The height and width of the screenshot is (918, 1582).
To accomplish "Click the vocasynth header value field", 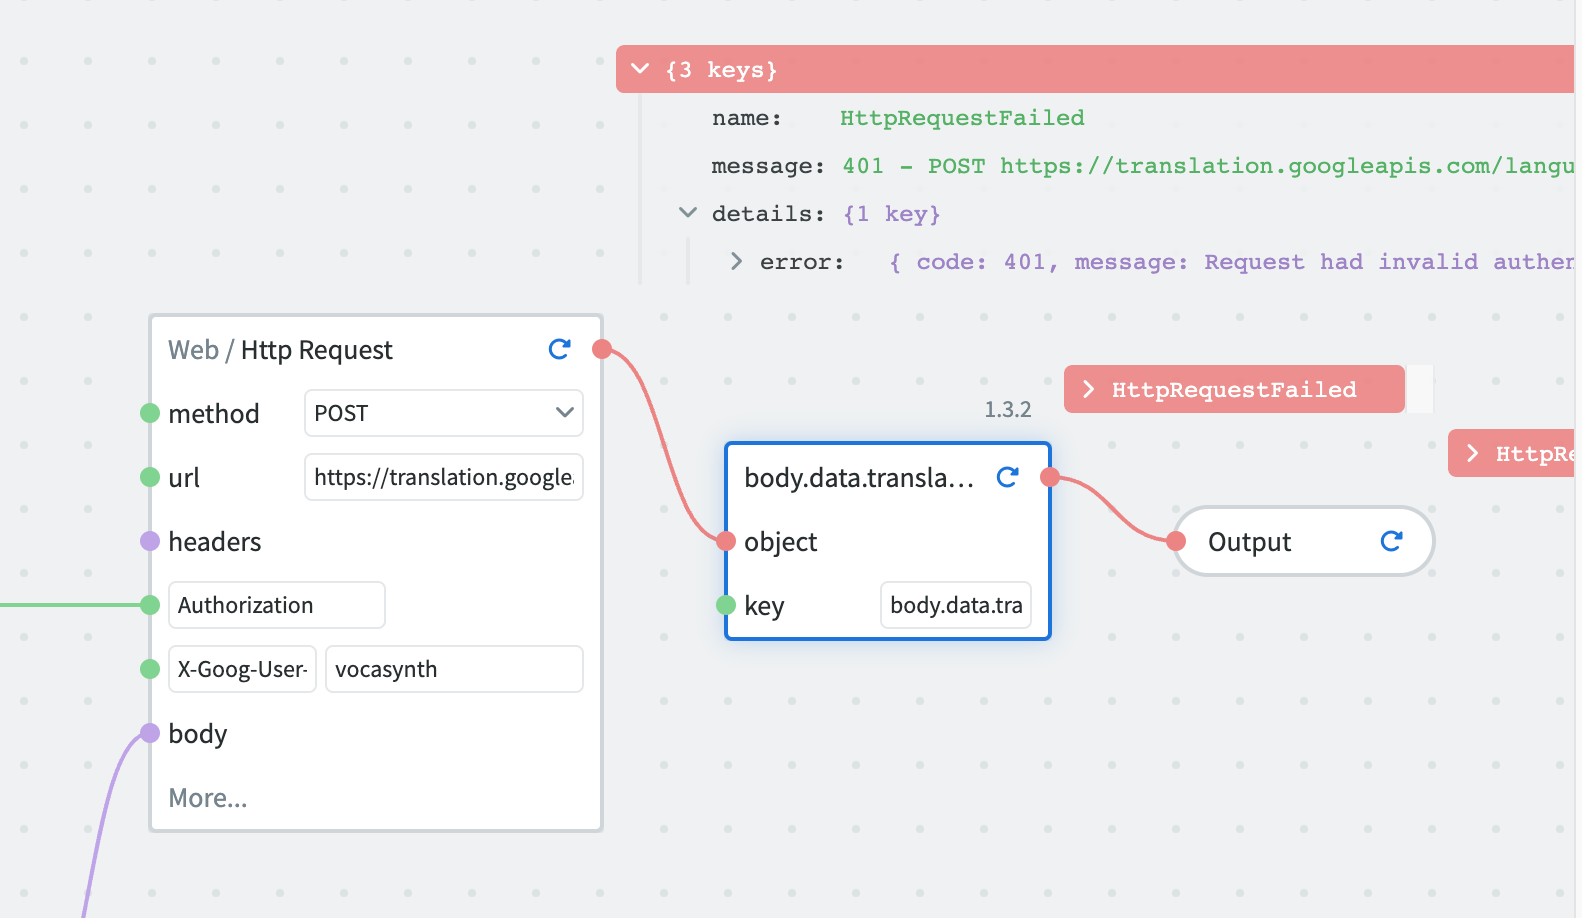I will tap(453, 669).
